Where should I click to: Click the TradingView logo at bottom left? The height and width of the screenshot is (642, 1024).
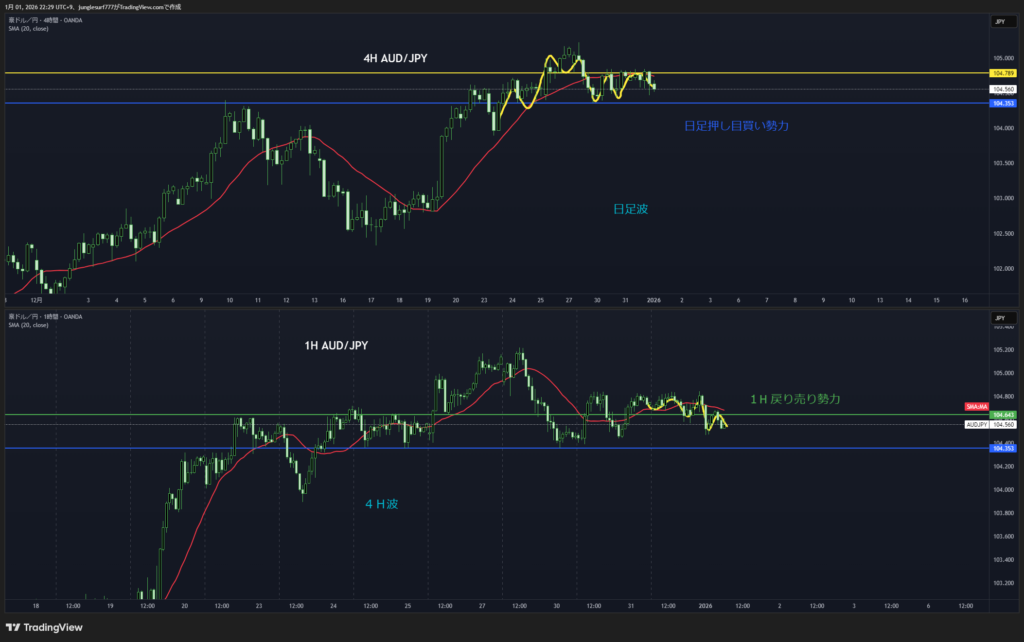click(45, 626)
